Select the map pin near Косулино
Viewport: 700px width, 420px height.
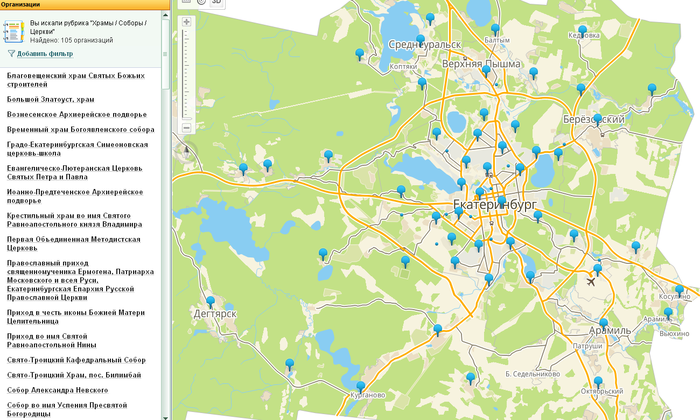tap(679, 291)
